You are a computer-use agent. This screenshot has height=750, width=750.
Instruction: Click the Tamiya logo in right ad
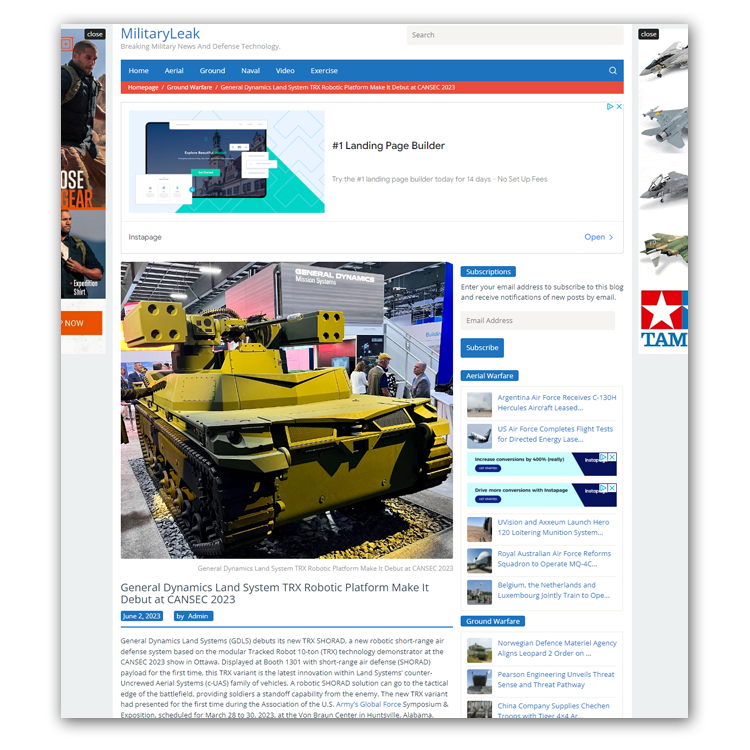point(664,319)
